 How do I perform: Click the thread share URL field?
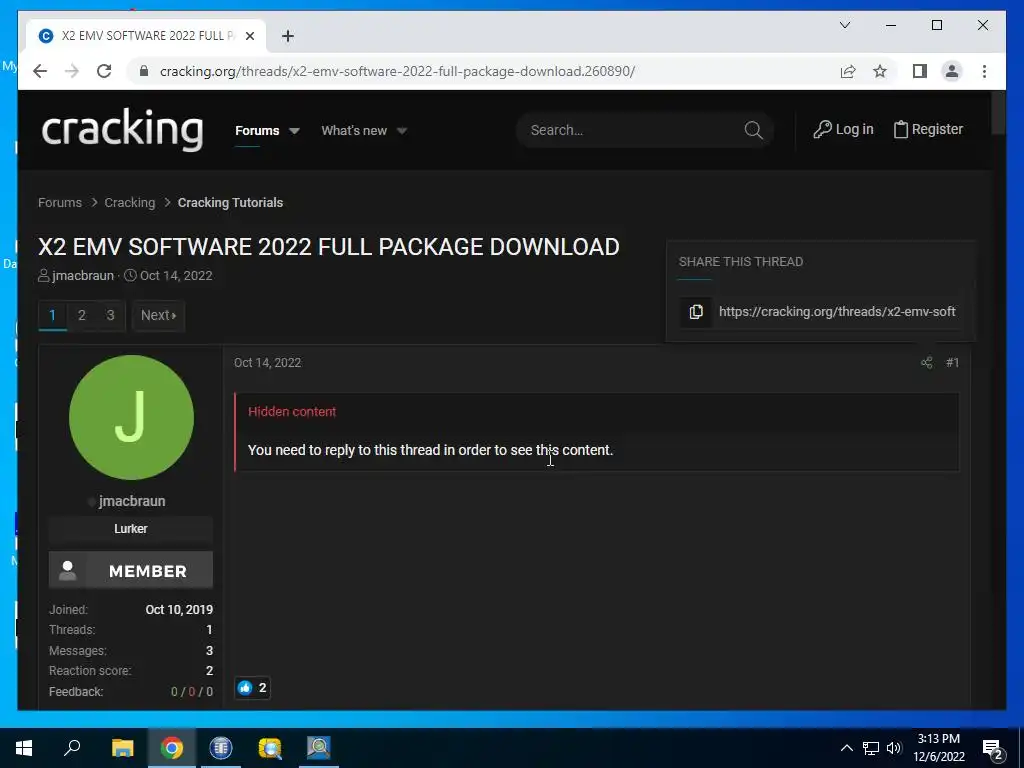coord(837,312)
